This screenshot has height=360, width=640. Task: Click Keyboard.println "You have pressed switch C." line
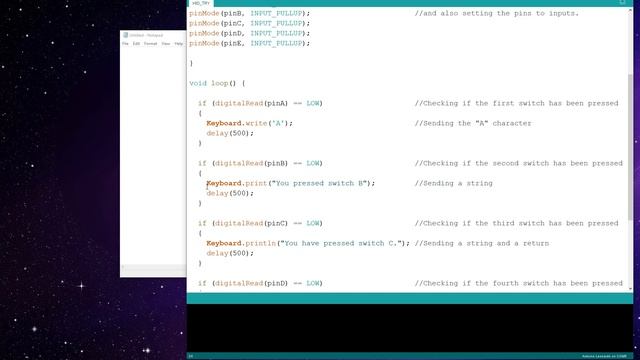pyautogui.click(x=308, y=243)
